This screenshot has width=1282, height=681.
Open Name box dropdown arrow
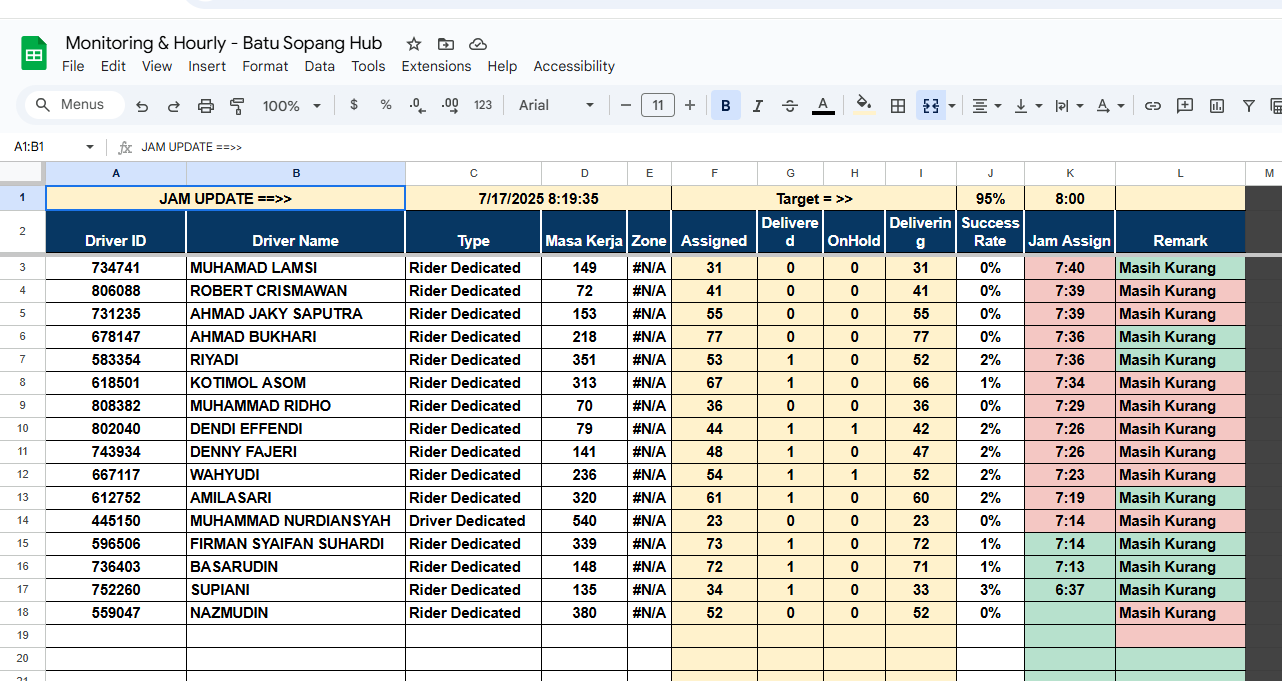(90, 147)
